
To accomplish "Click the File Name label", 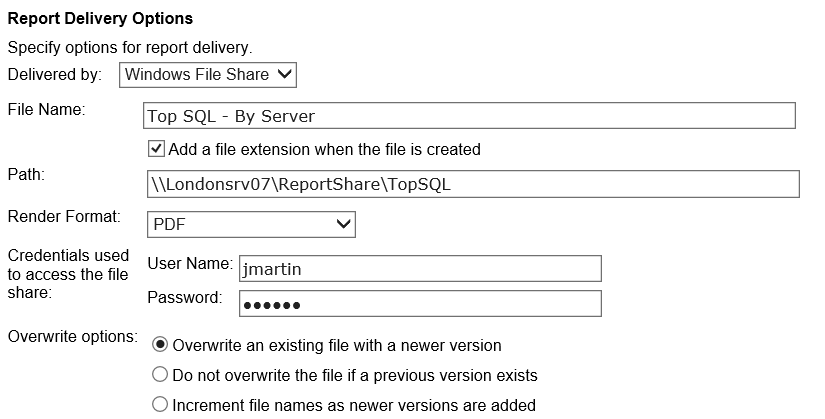I will (46, 109).
